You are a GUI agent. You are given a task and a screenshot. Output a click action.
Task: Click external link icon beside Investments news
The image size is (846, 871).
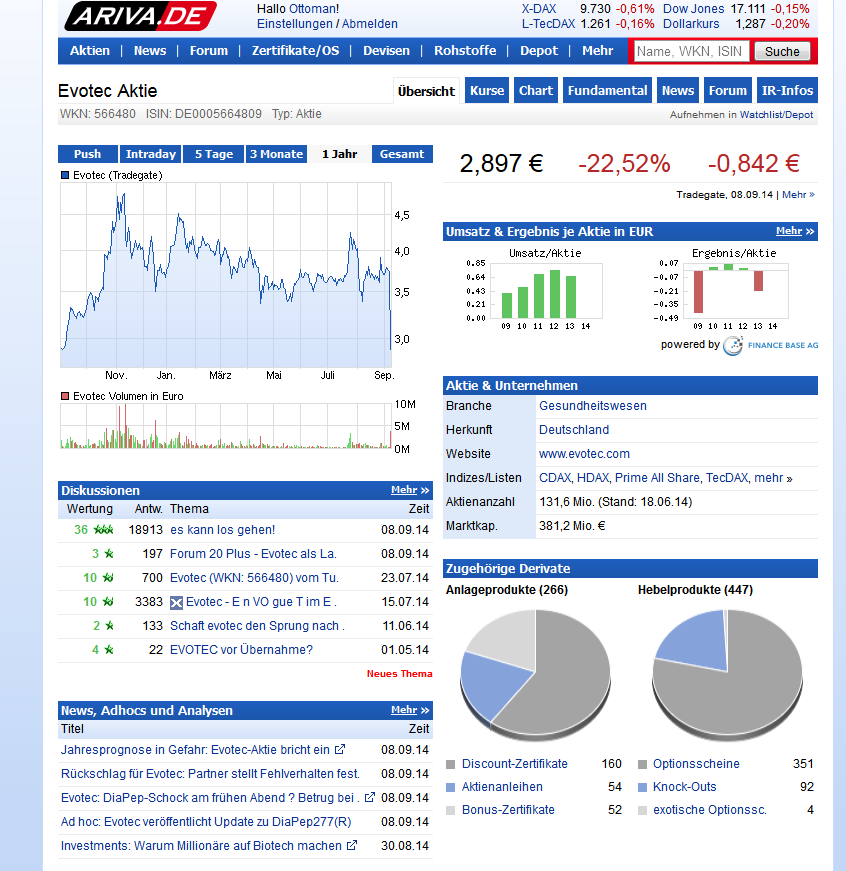point(352,845)
